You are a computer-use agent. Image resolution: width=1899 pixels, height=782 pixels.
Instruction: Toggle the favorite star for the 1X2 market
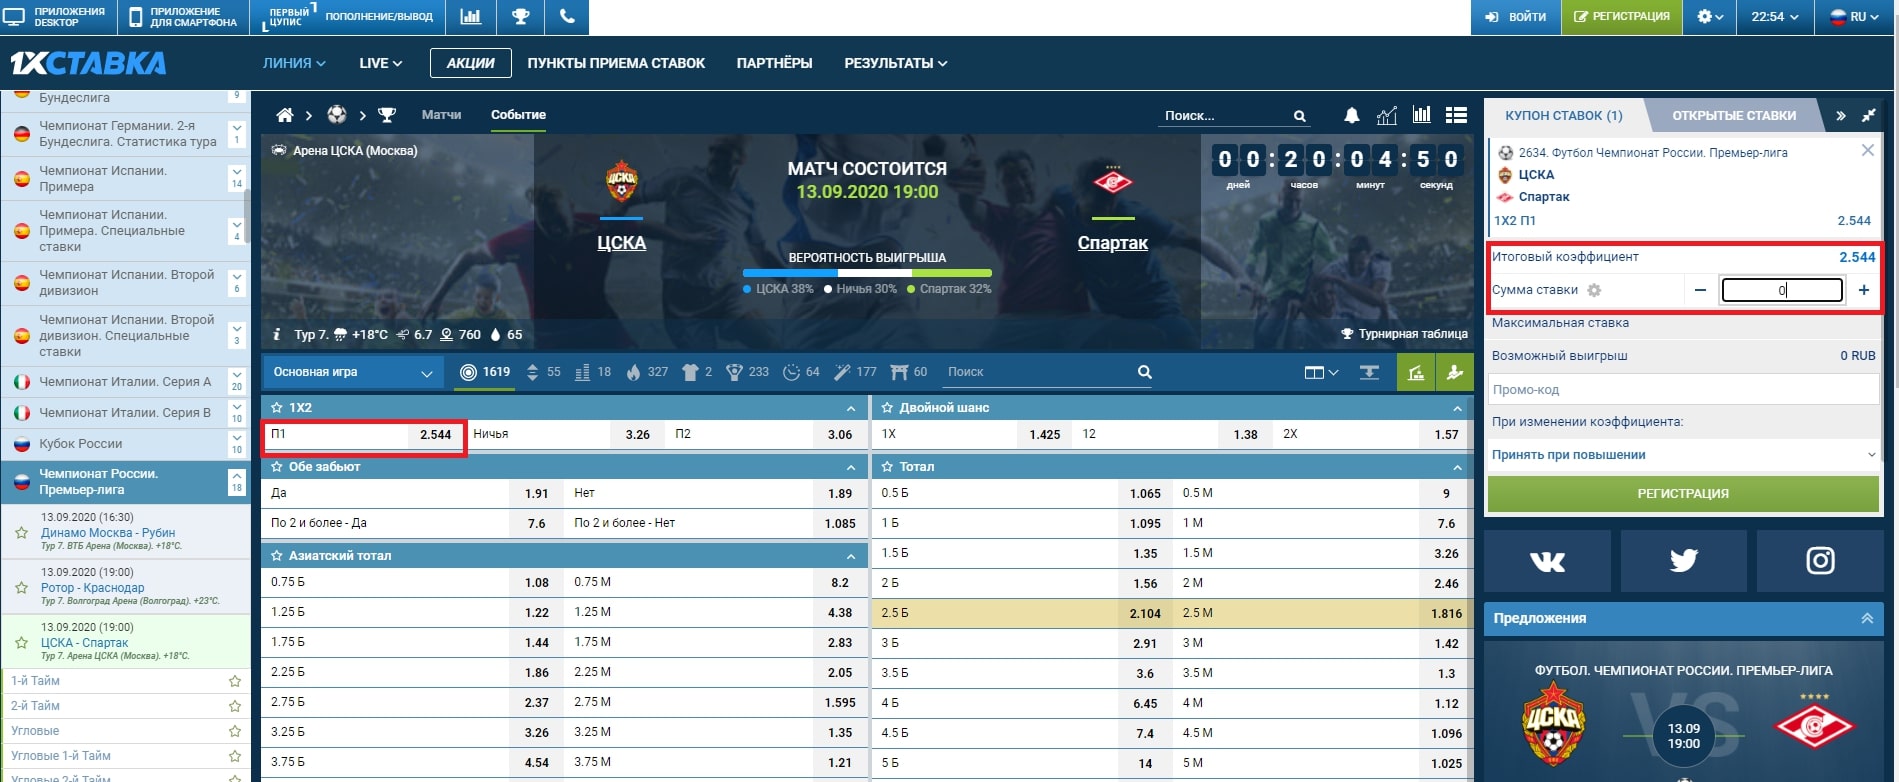277,408
